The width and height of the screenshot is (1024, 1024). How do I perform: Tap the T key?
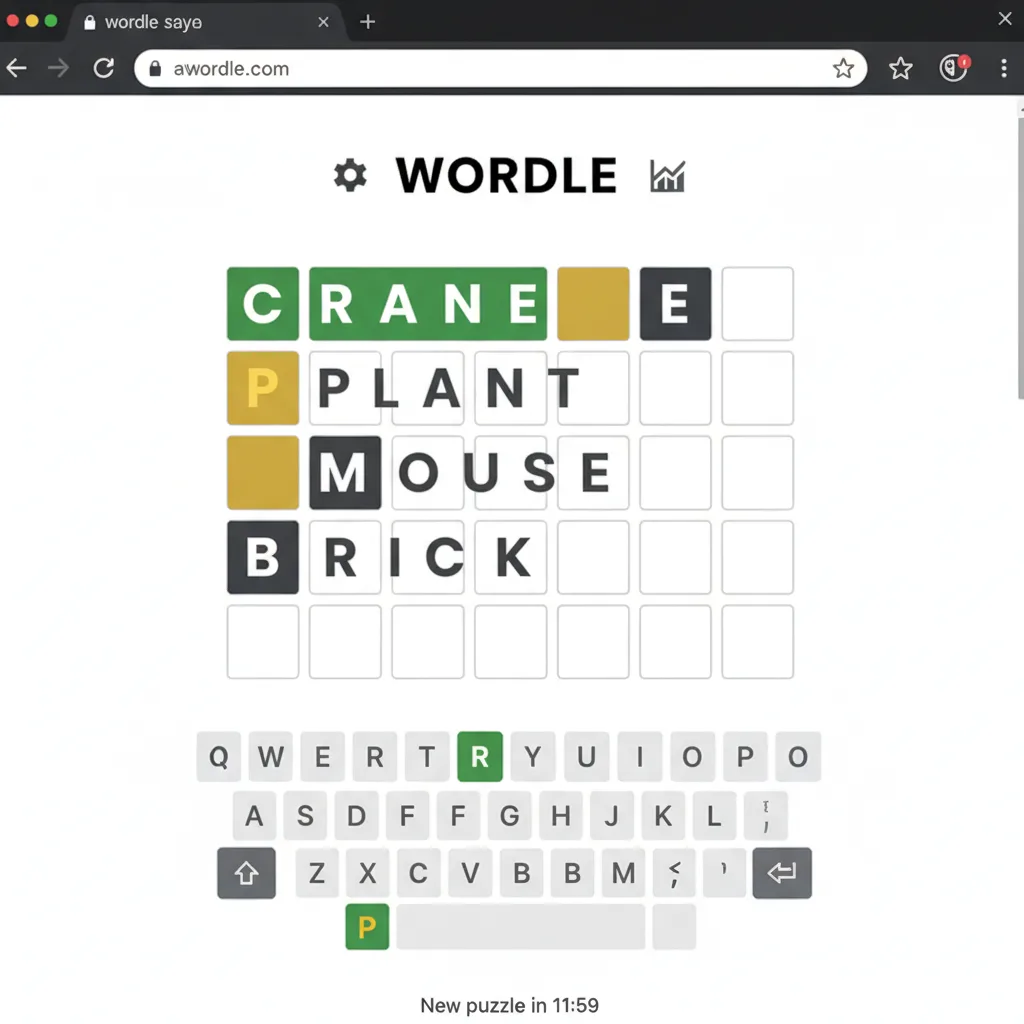tap(427, 757)
